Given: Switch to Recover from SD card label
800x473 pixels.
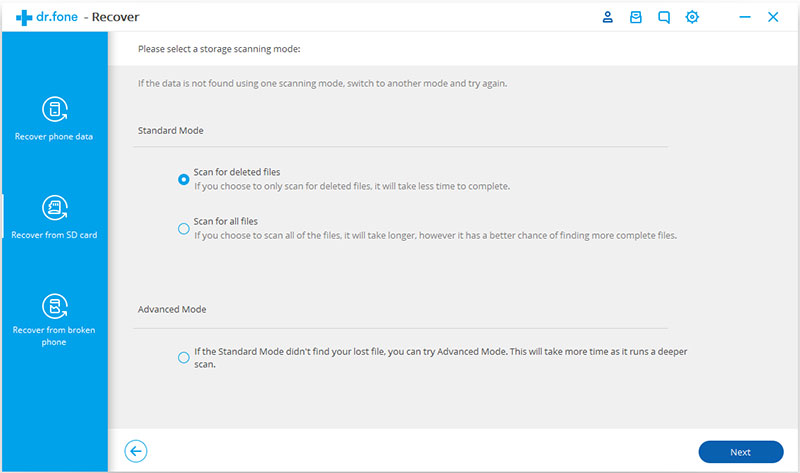Looking at the screenshot, I should pyautogui.click(x=54, y=235).
